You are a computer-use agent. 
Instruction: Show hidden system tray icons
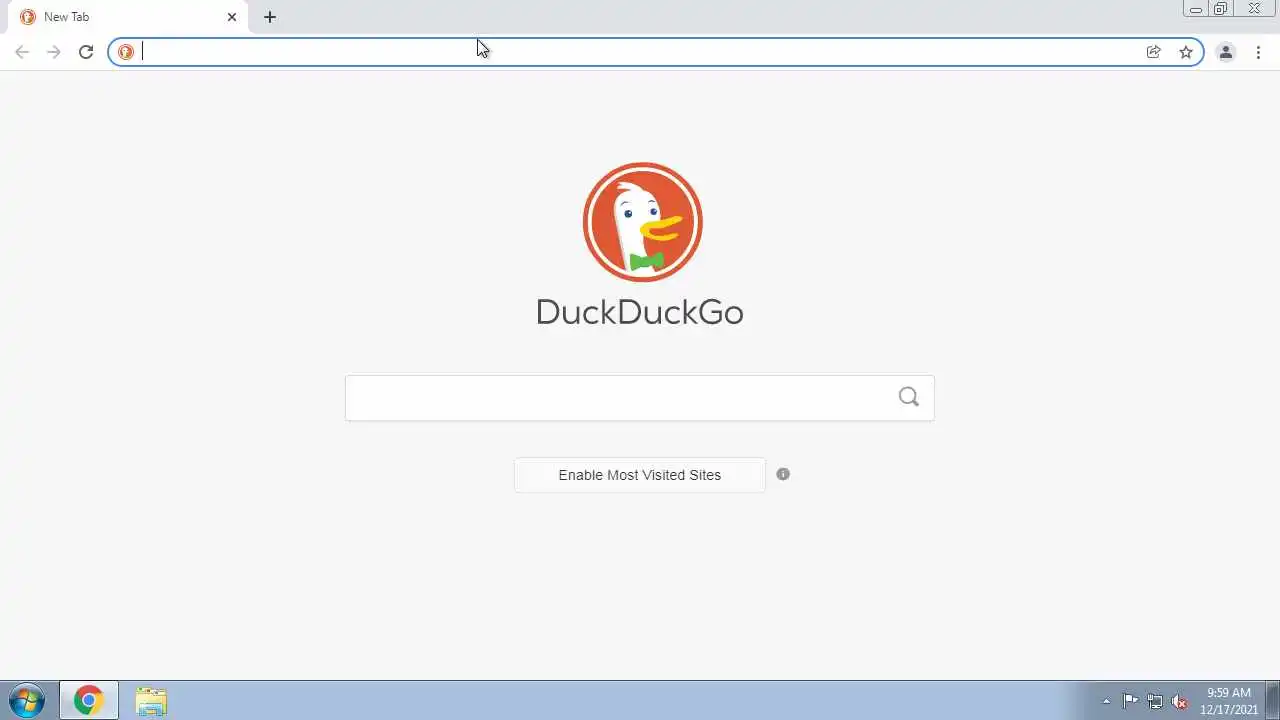(1106, 701)
